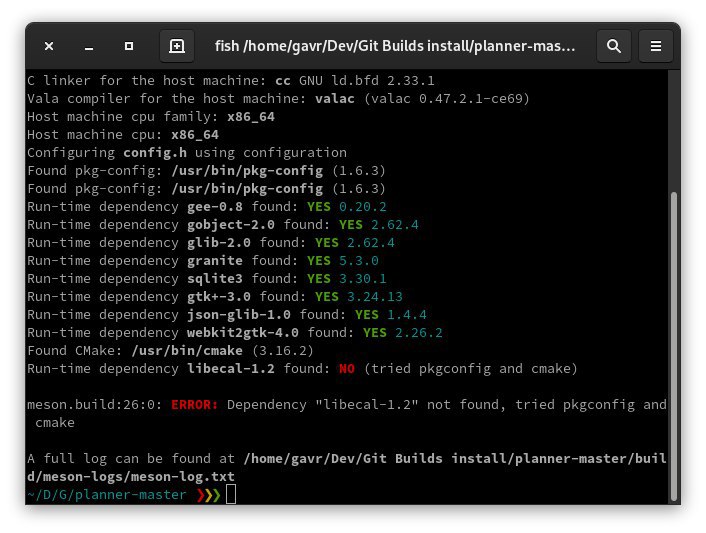Open the hamburger menu

pyautogui.click(x=656, y=46)
